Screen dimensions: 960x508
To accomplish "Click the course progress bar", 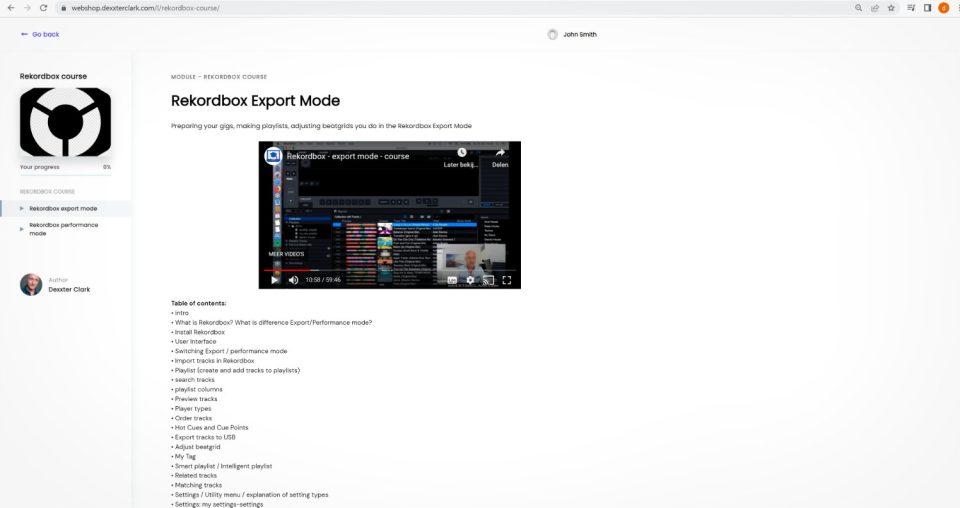I will pos(66,174).
